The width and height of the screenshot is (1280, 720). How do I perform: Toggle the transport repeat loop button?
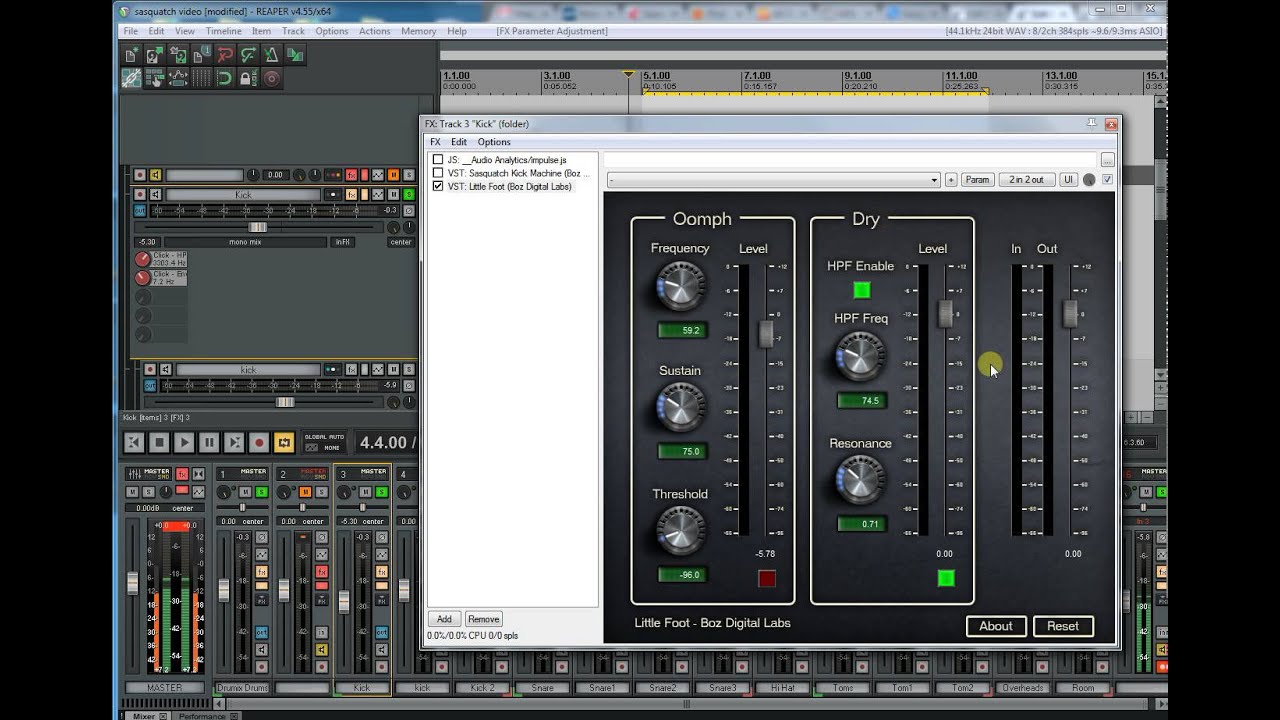pos(284,442)
